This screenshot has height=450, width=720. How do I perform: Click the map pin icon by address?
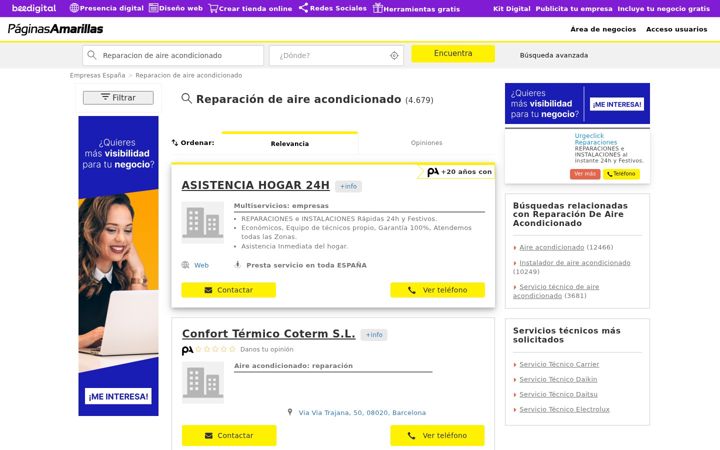click(290, 412)
